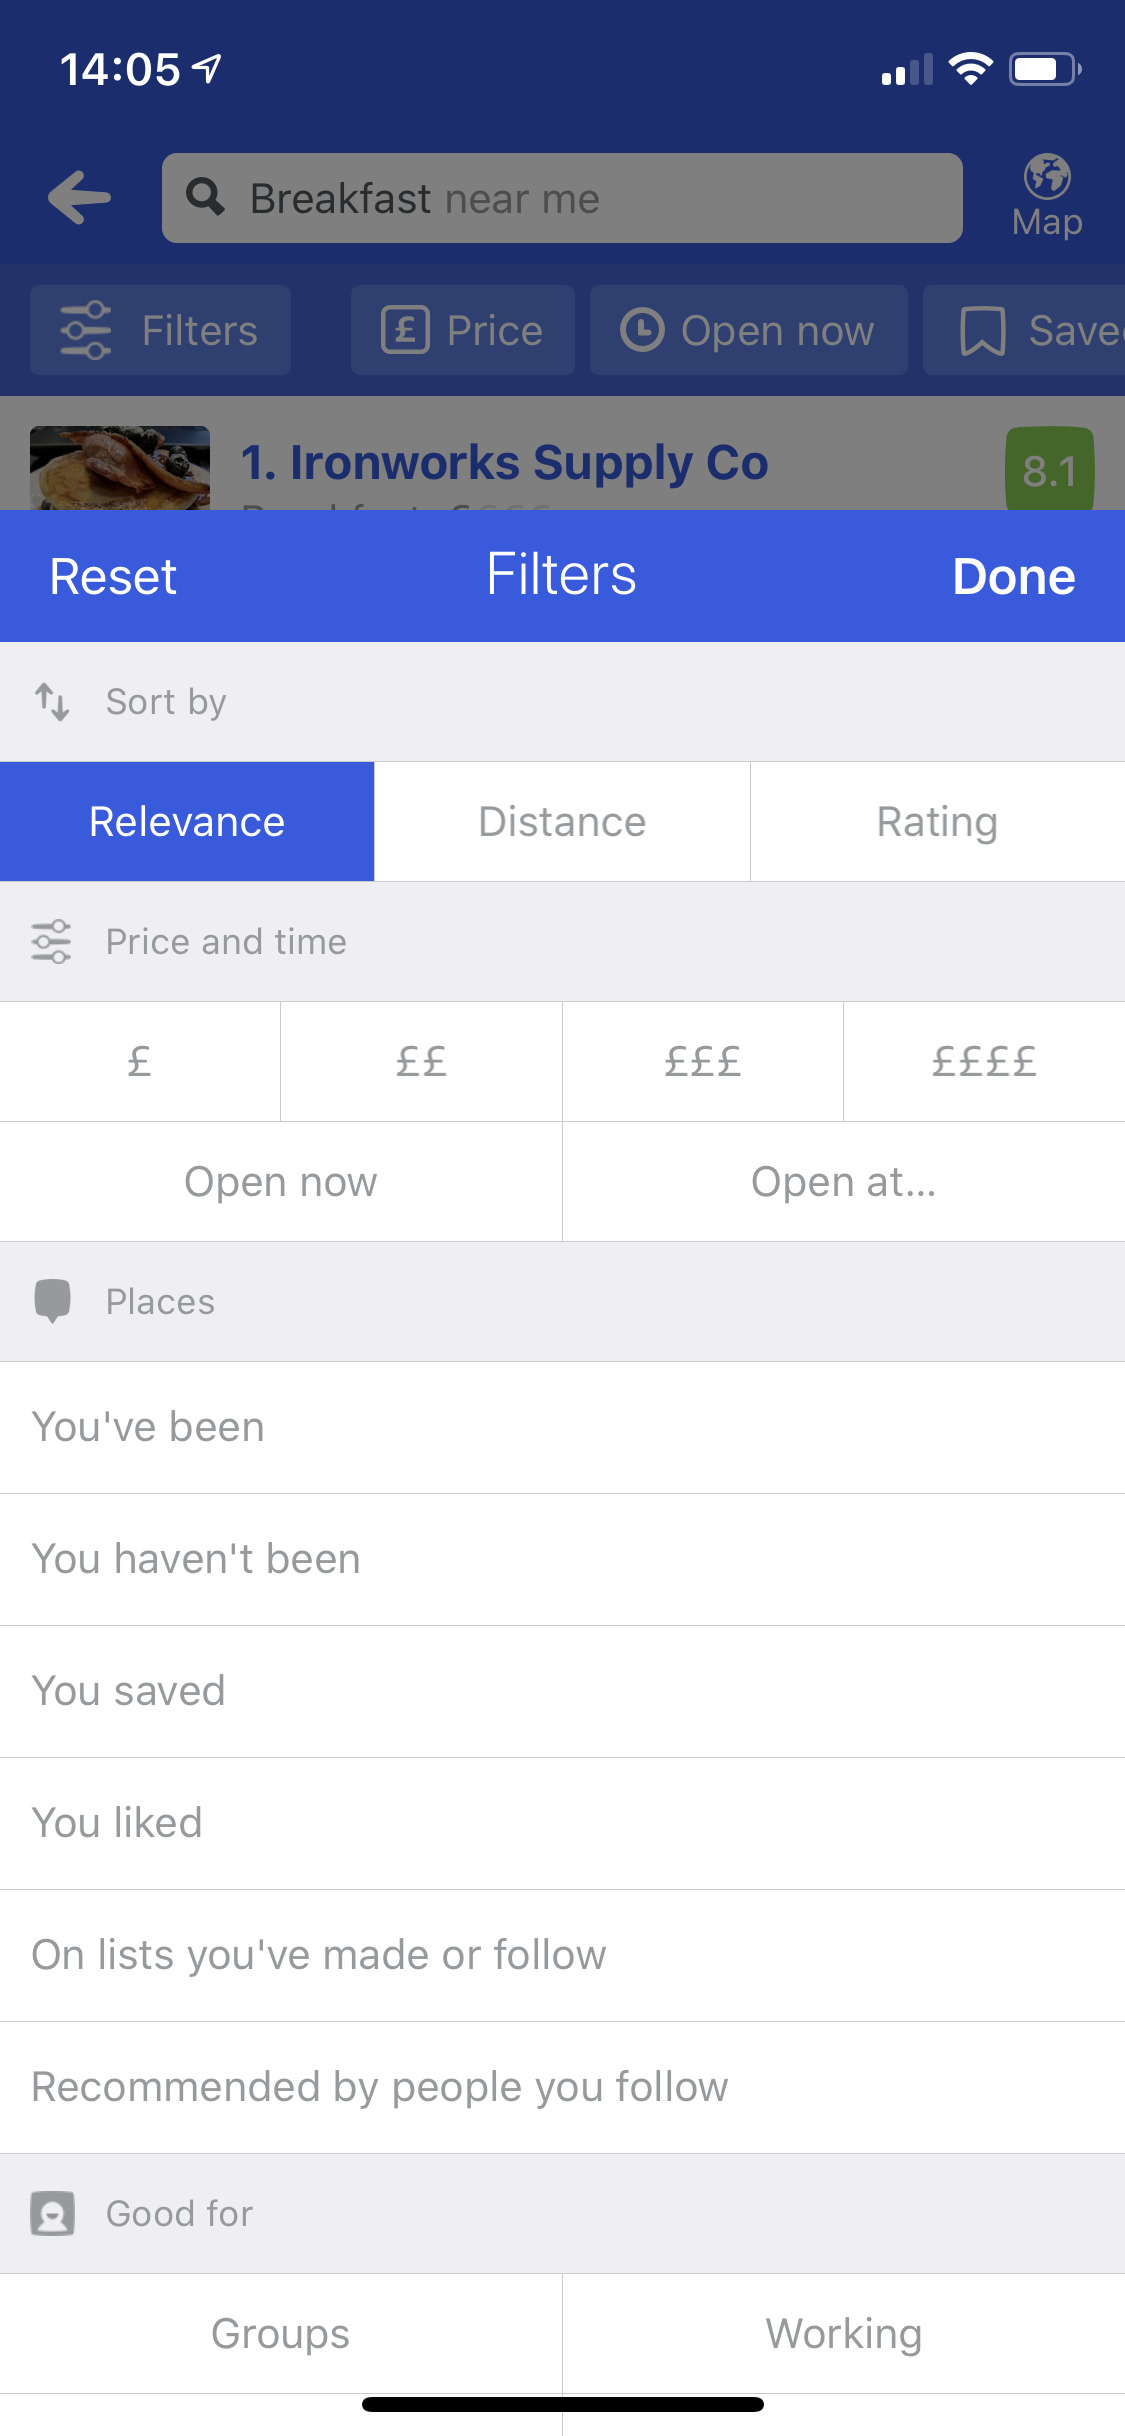Image resolution: width=1125 pixels, height=2436 pixels.
Task: Tap the green 8.1 rating badge
Action: pos(1048,470)
